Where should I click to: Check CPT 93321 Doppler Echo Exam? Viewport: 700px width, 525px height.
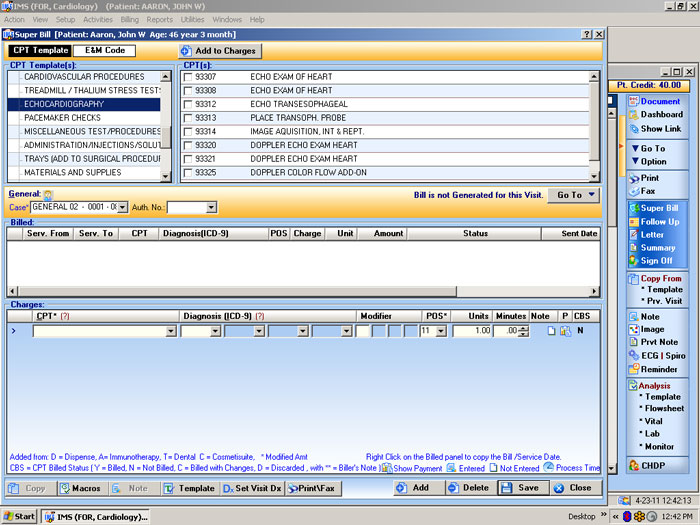click(188, 159)
